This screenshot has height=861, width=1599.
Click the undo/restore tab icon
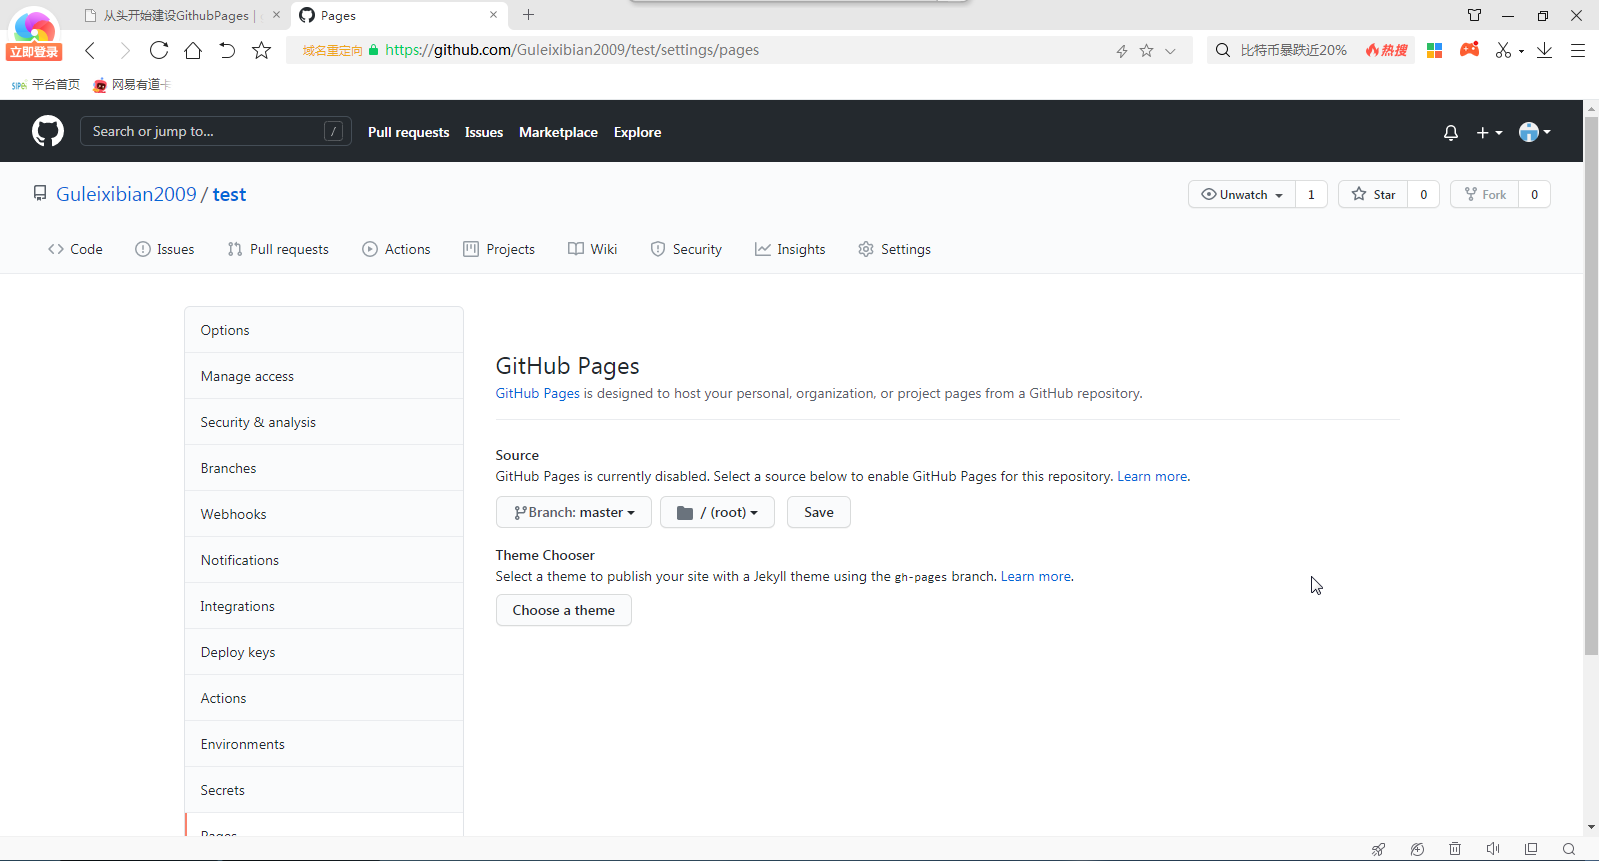point(227,50)
